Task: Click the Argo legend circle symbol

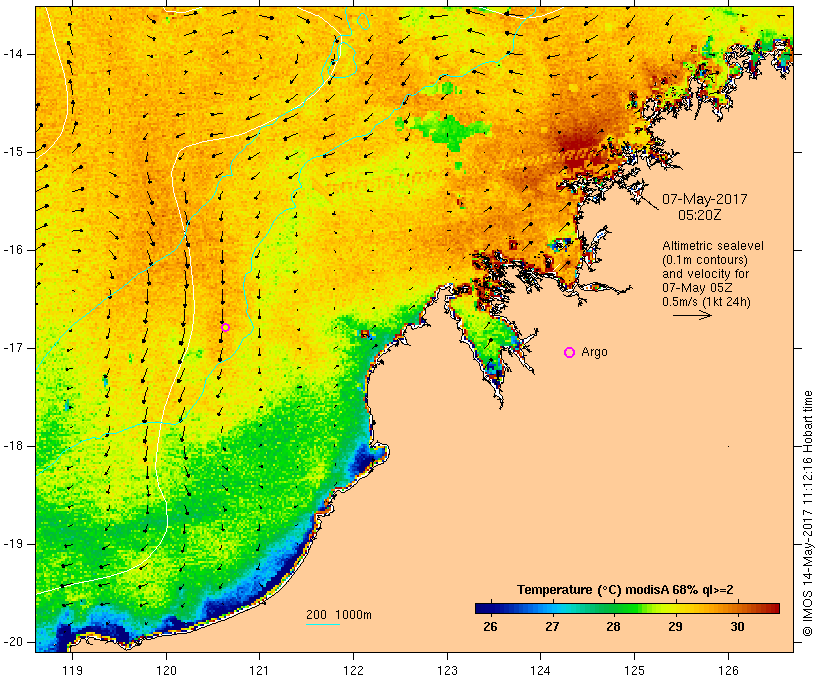Action: pos(570,353)
